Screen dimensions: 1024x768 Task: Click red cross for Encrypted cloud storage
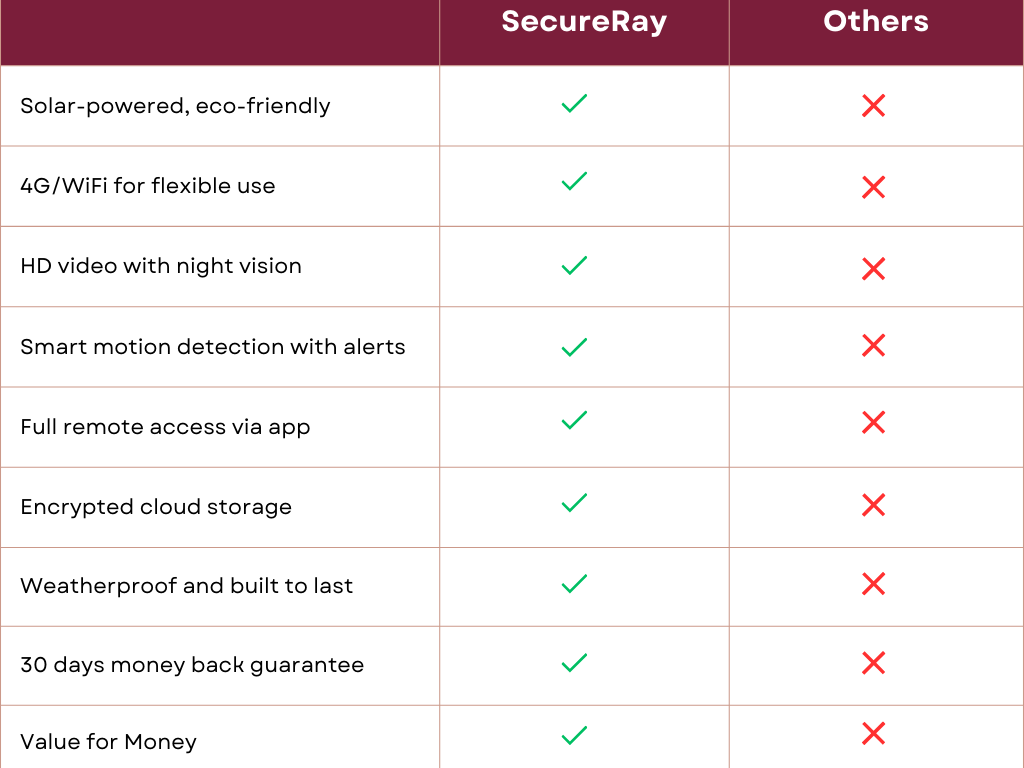[873, 505]
